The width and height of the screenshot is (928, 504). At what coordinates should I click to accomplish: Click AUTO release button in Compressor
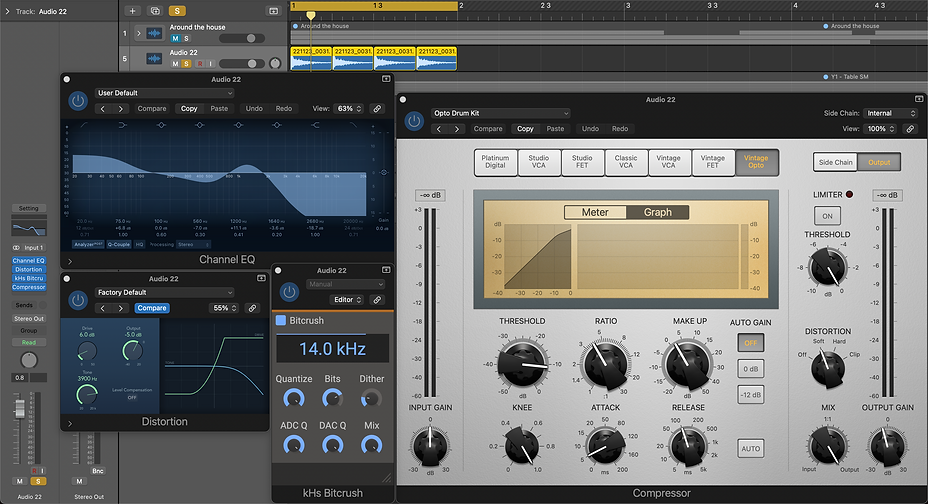pos(750,448)
